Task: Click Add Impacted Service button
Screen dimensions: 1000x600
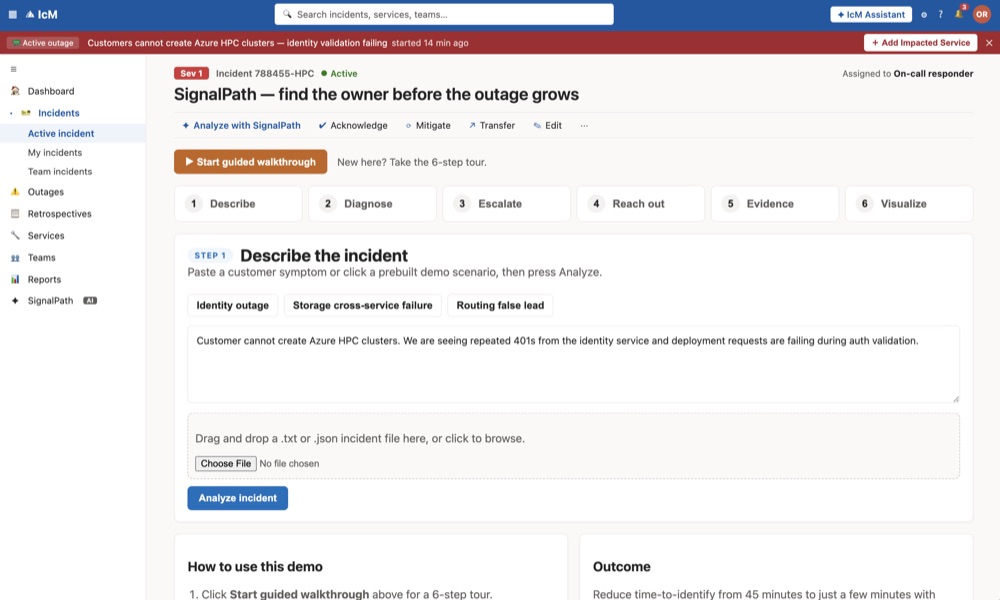Action: [920, 43]
